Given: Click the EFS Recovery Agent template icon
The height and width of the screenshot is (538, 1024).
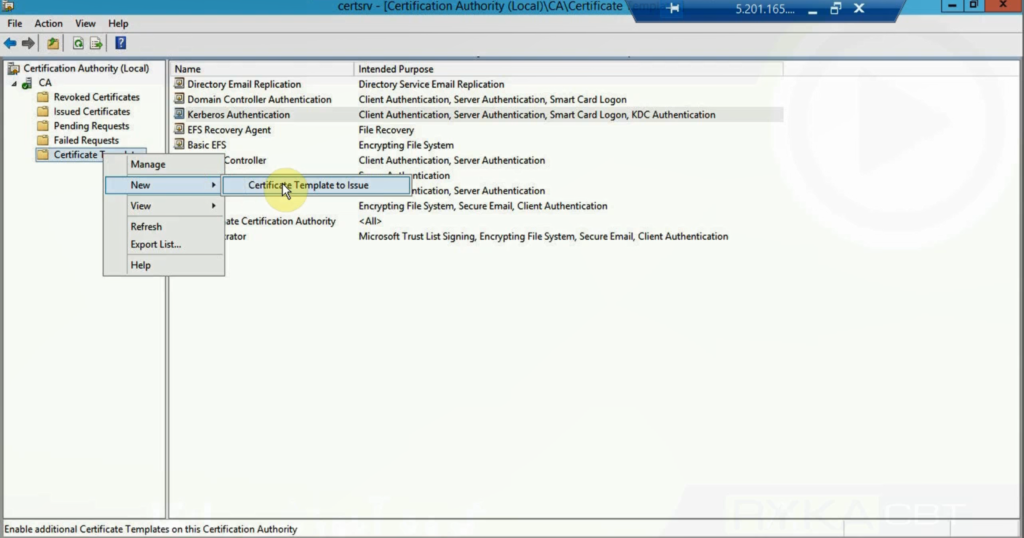Looking at the screenshot, I should 179,129.
